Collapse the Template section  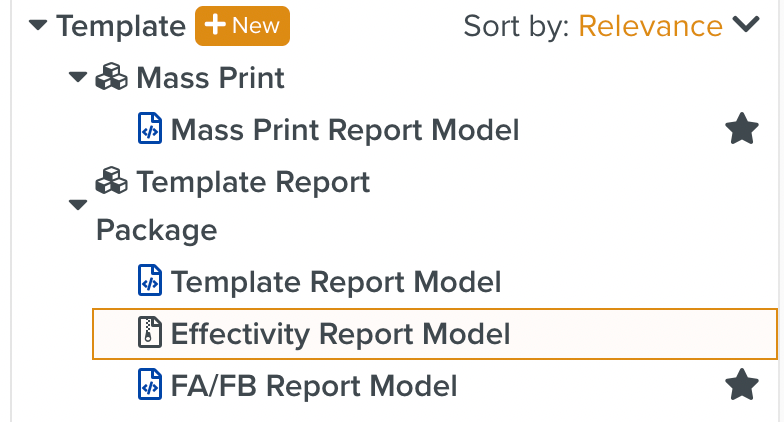pos(38,26)
